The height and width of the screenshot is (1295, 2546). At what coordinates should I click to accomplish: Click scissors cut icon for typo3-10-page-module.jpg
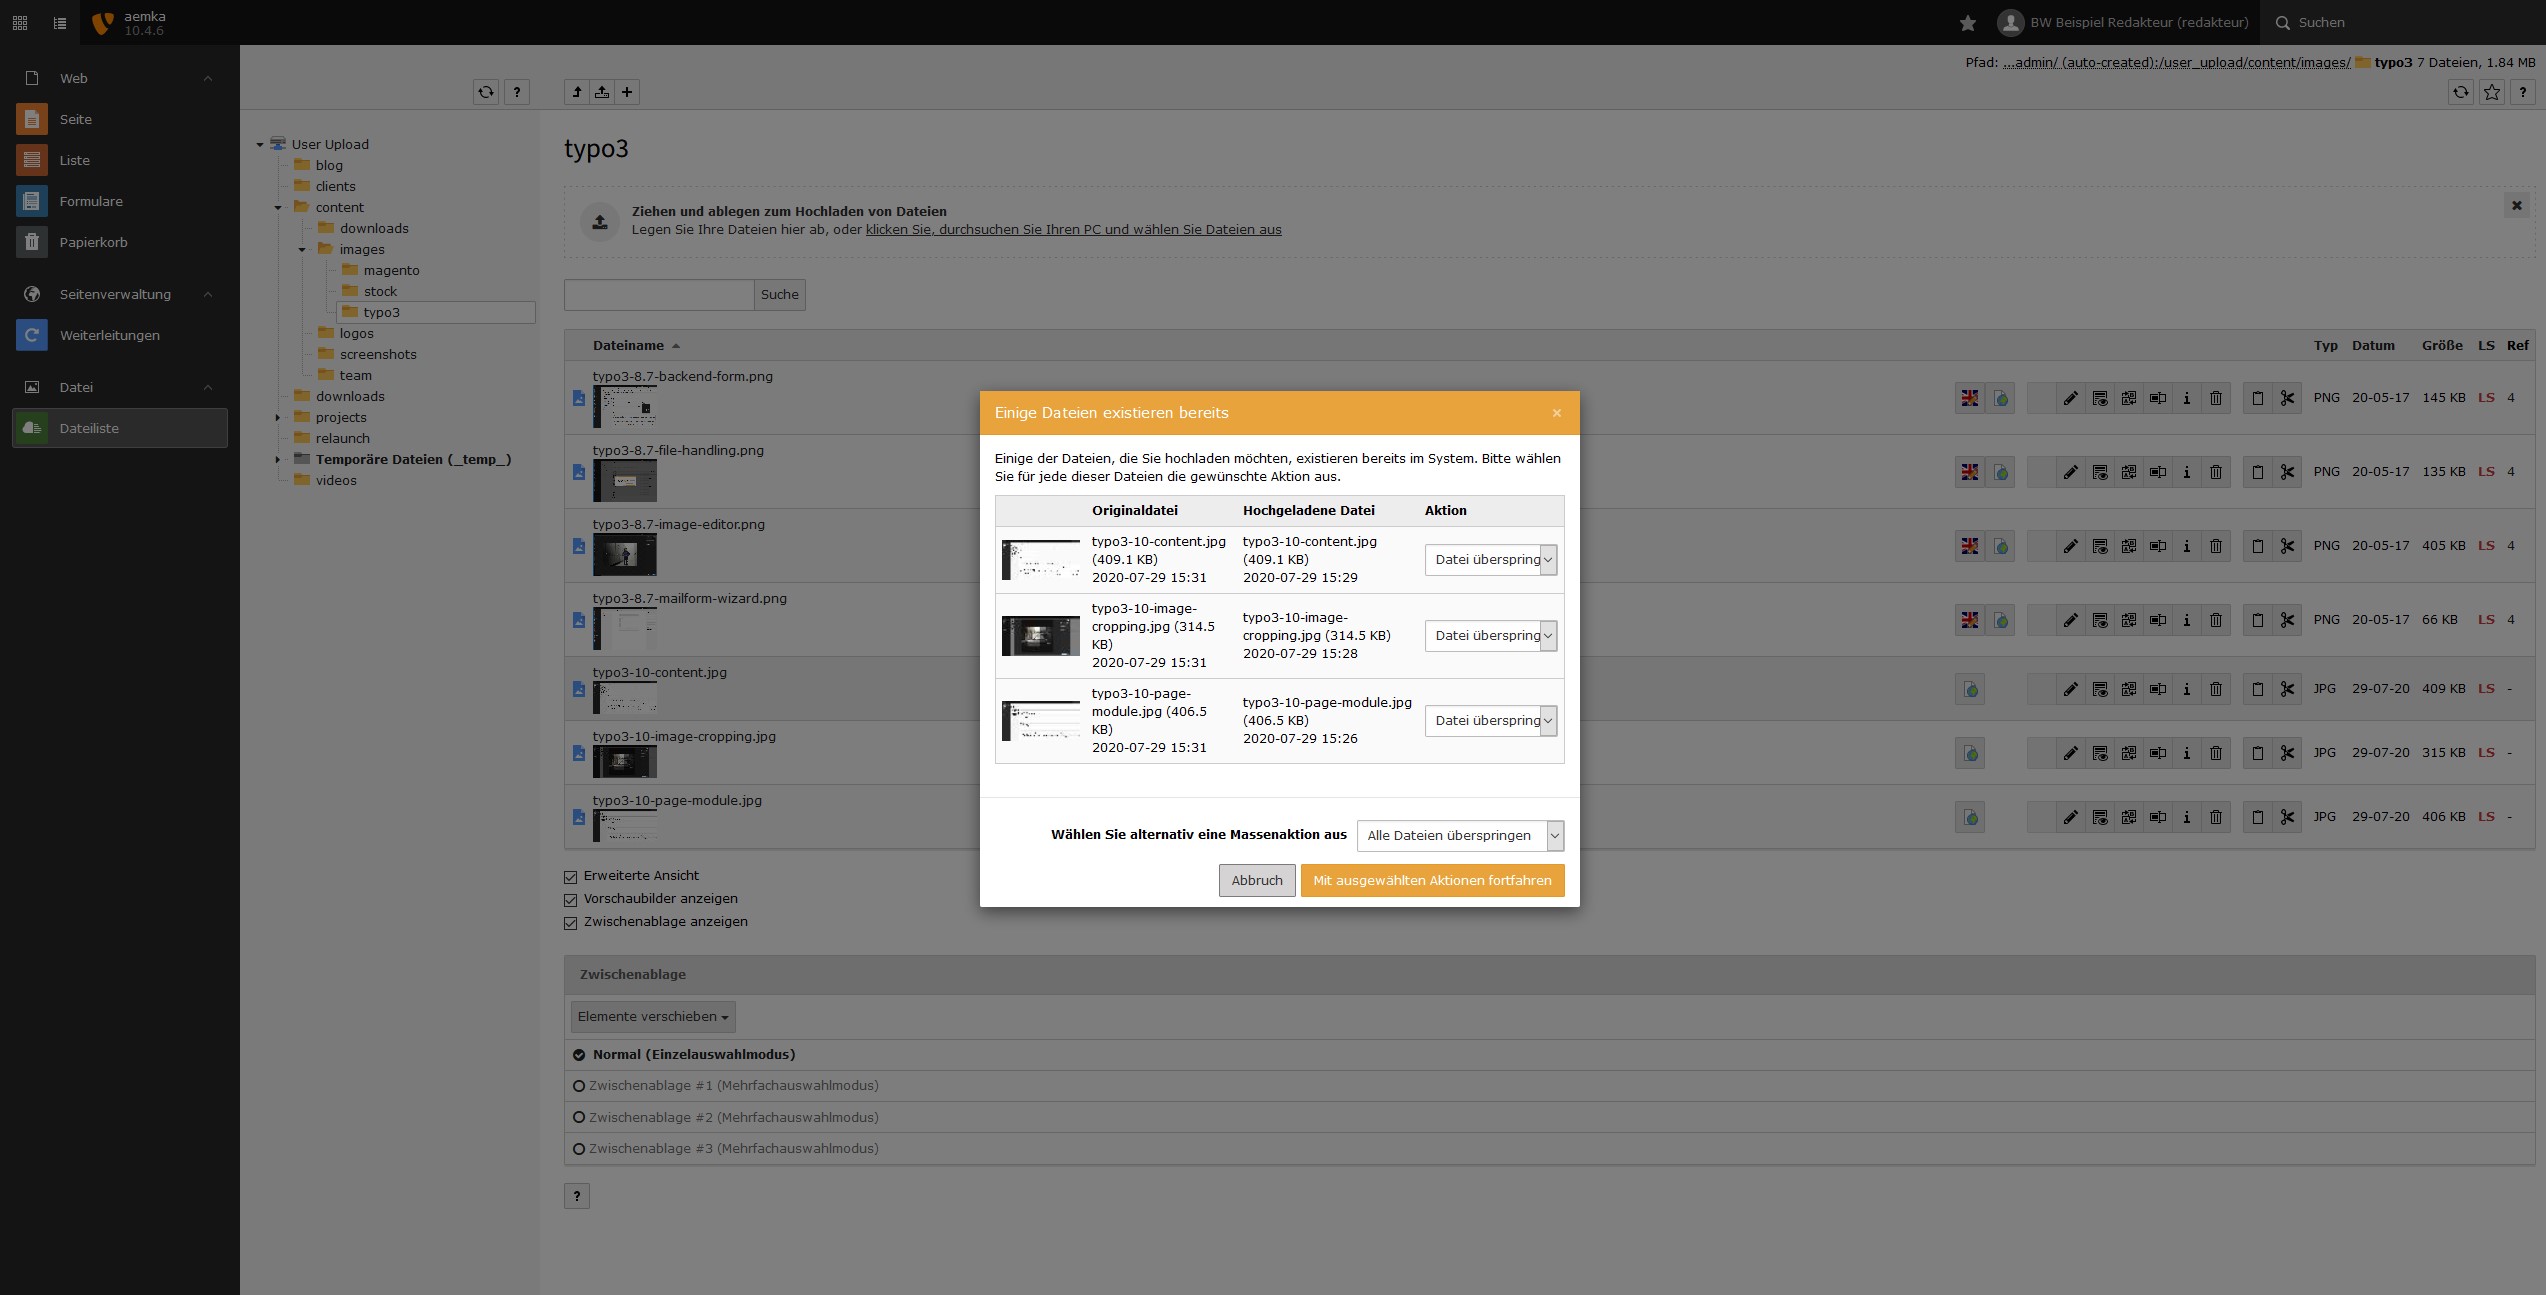(2287, 817)
